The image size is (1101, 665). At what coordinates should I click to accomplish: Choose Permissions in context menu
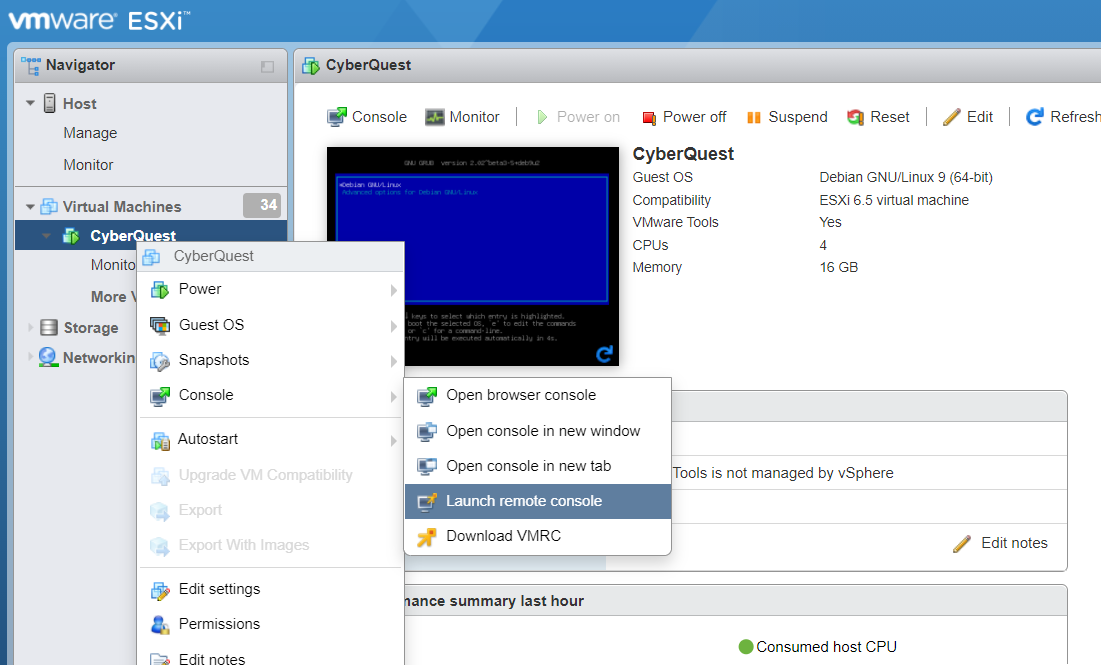point(271,624)
